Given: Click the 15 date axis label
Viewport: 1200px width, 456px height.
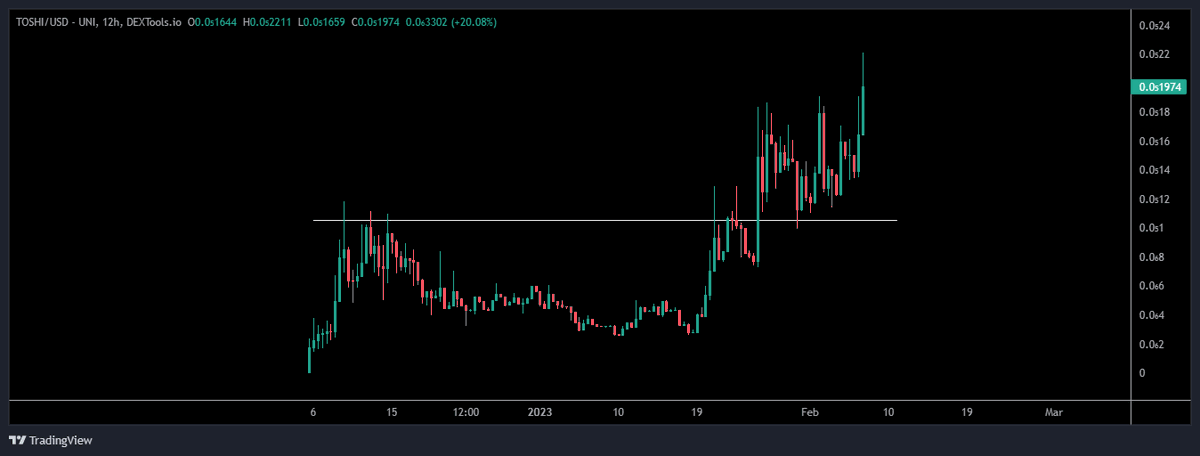Looking at the screenshot, I should 391,412.
